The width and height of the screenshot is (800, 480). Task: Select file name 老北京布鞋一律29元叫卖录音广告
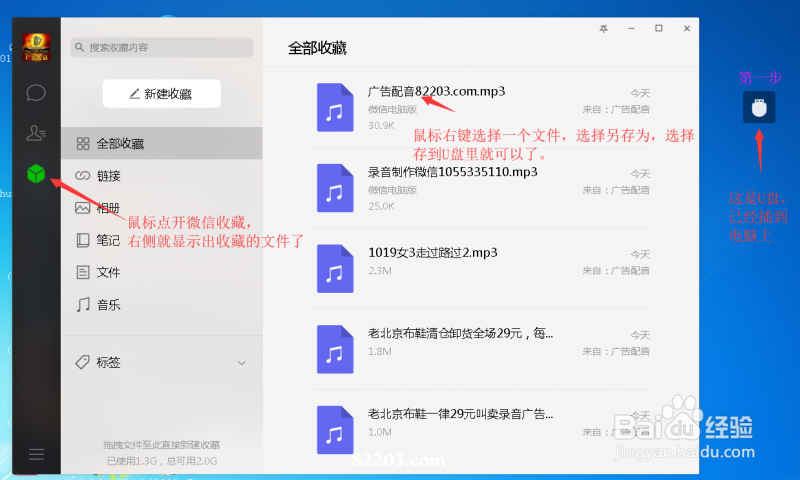point(460,414)
